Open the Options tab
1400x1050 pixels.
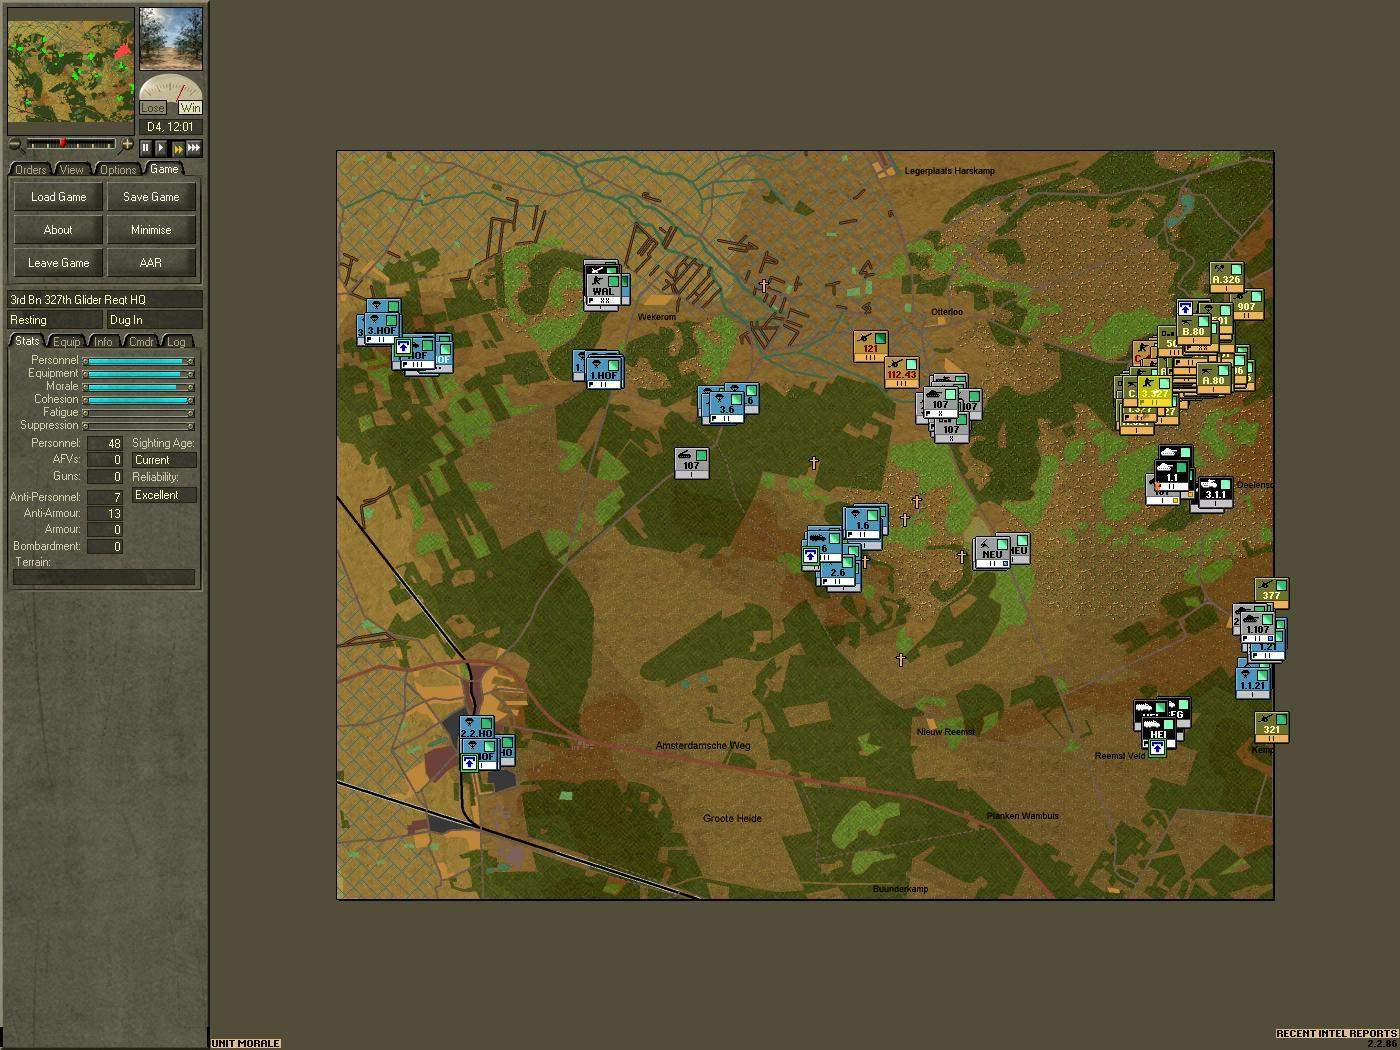click(x=117, y=170)
